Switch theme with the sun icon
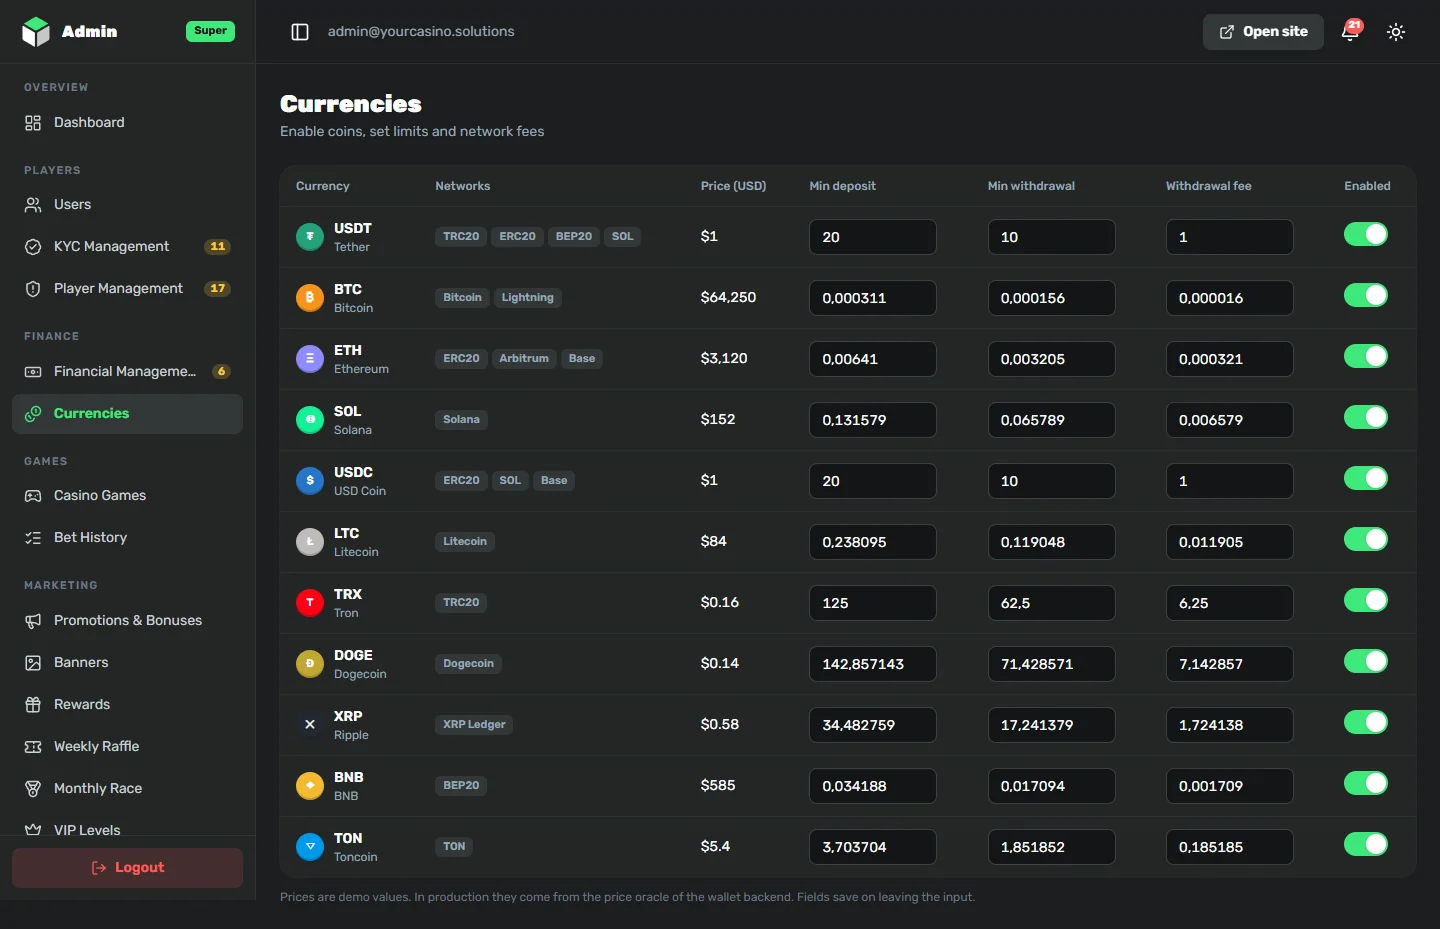Image resolution: width=1440 pixels, height=929 pixels. click(1396, 32)
